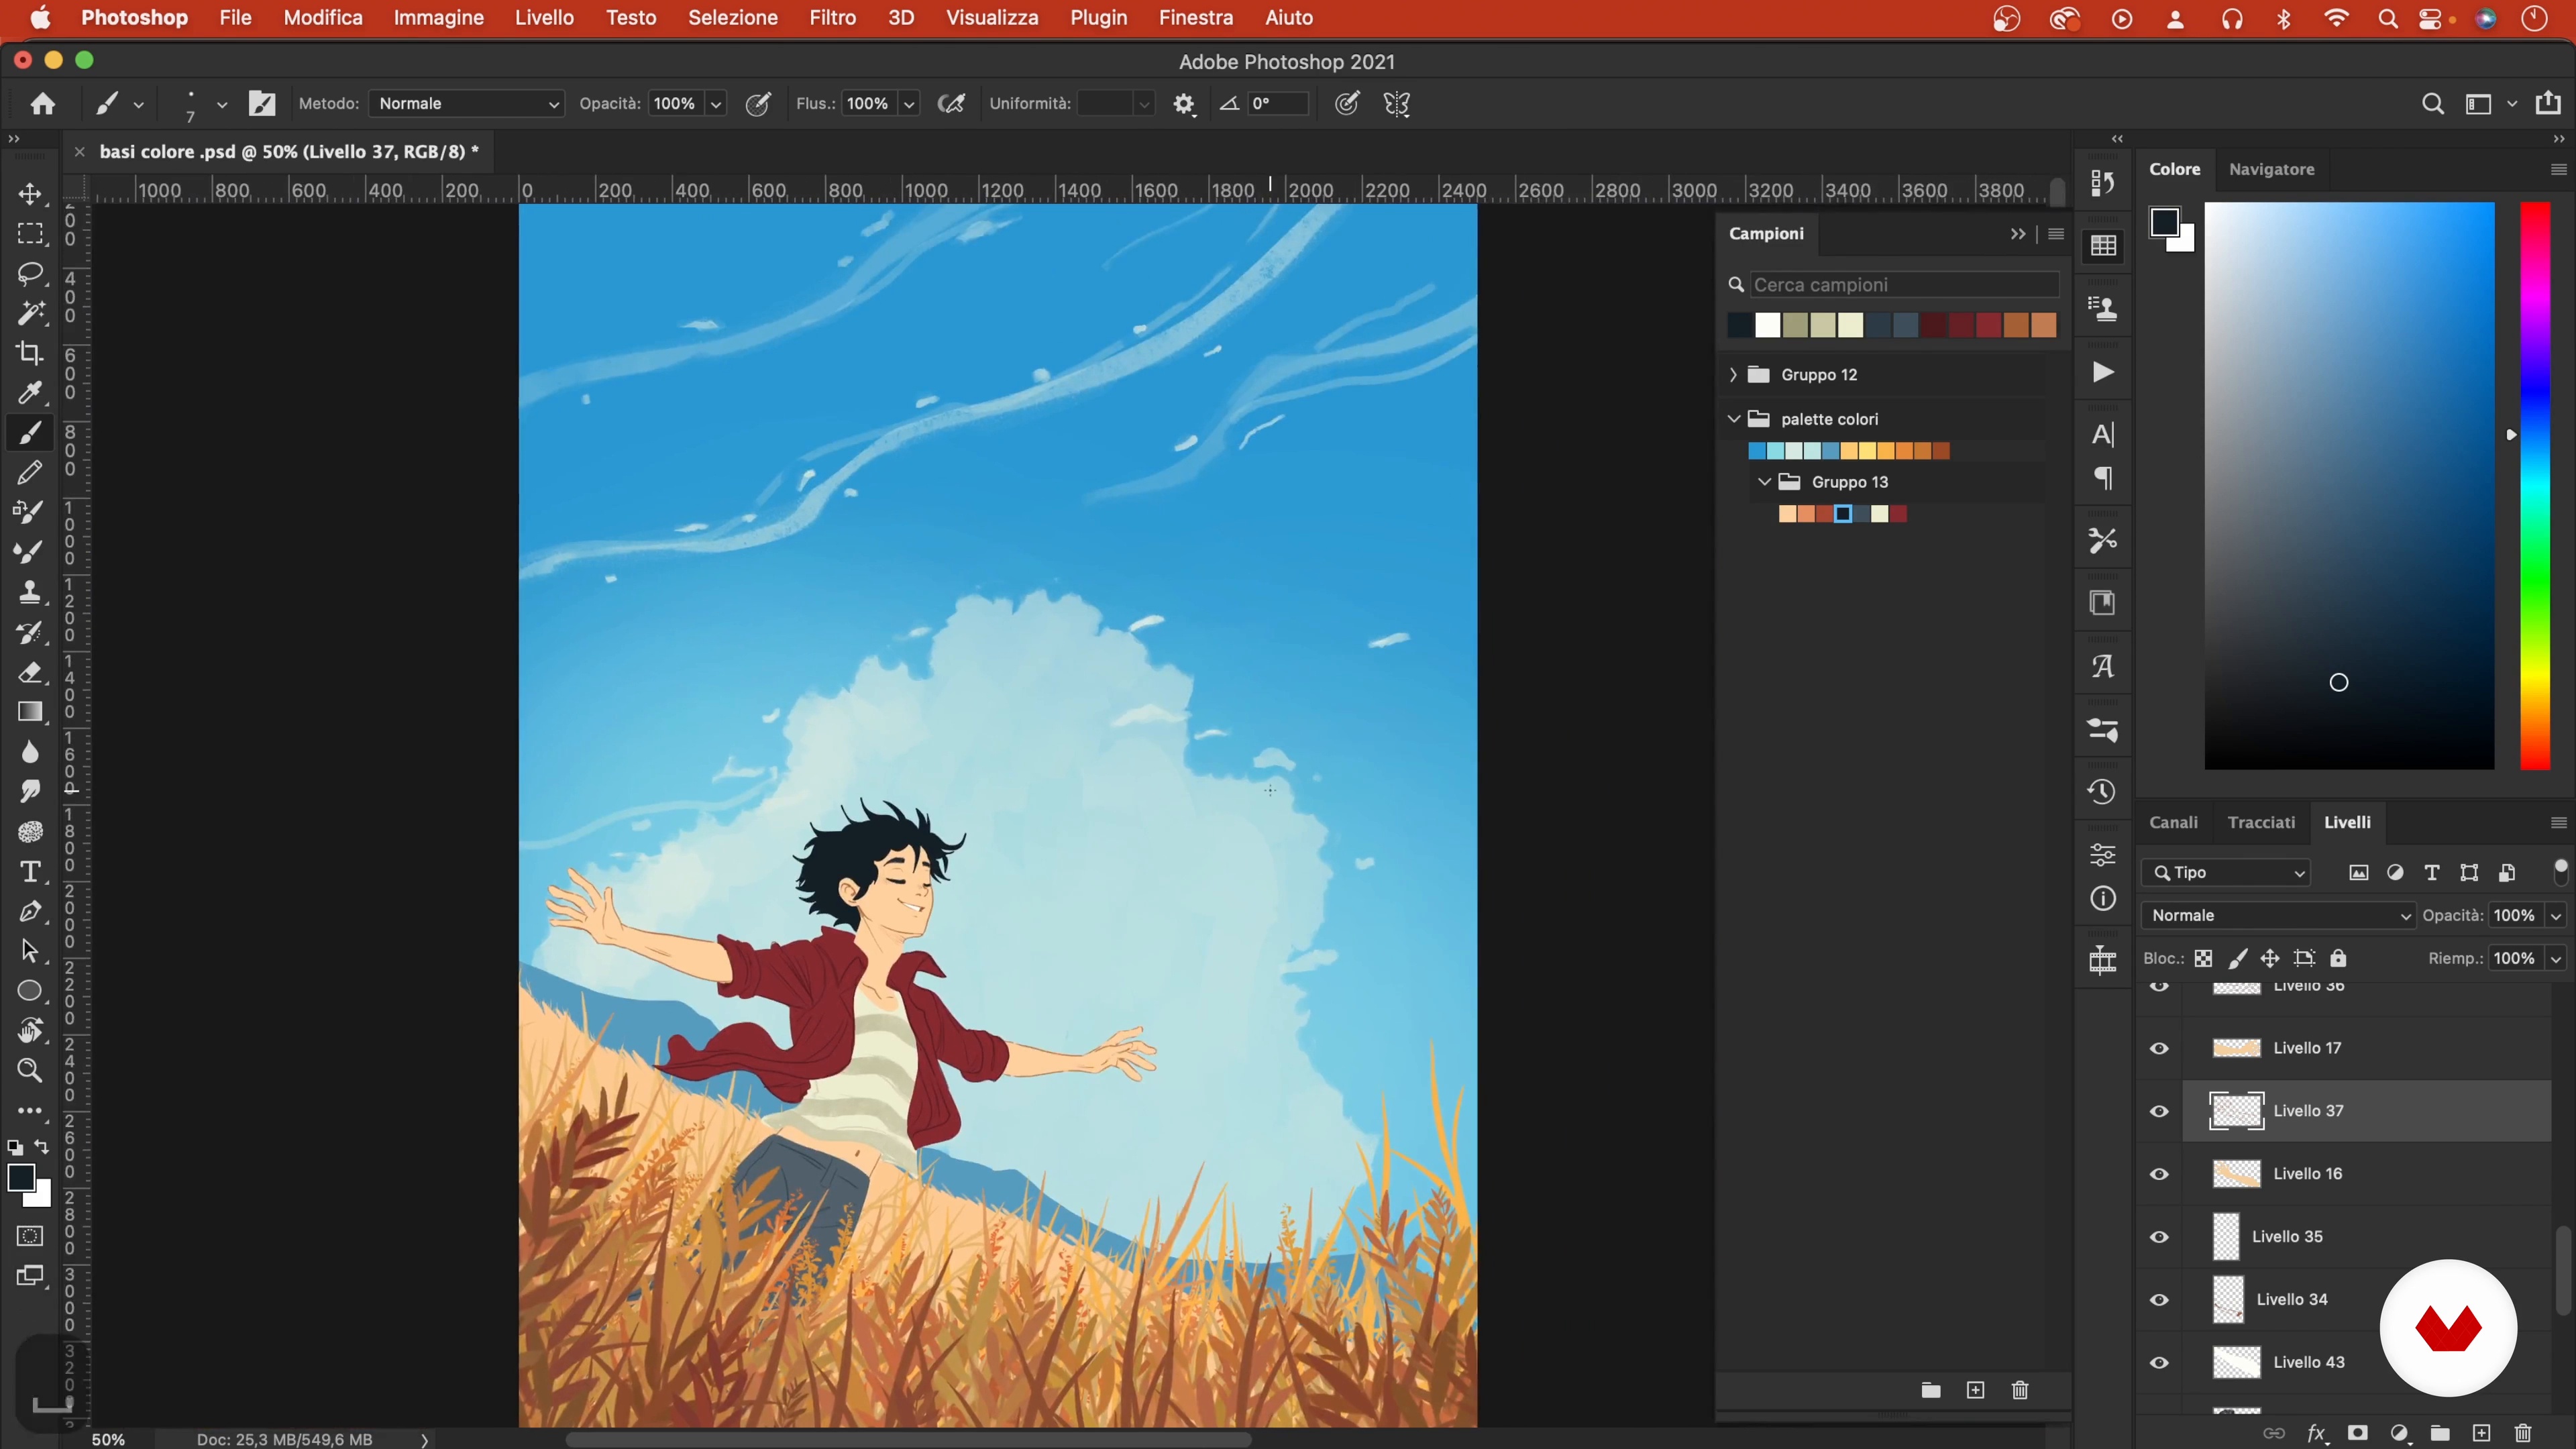Select the Lasso tool
2576x1449 pixels.
[30, 274]
